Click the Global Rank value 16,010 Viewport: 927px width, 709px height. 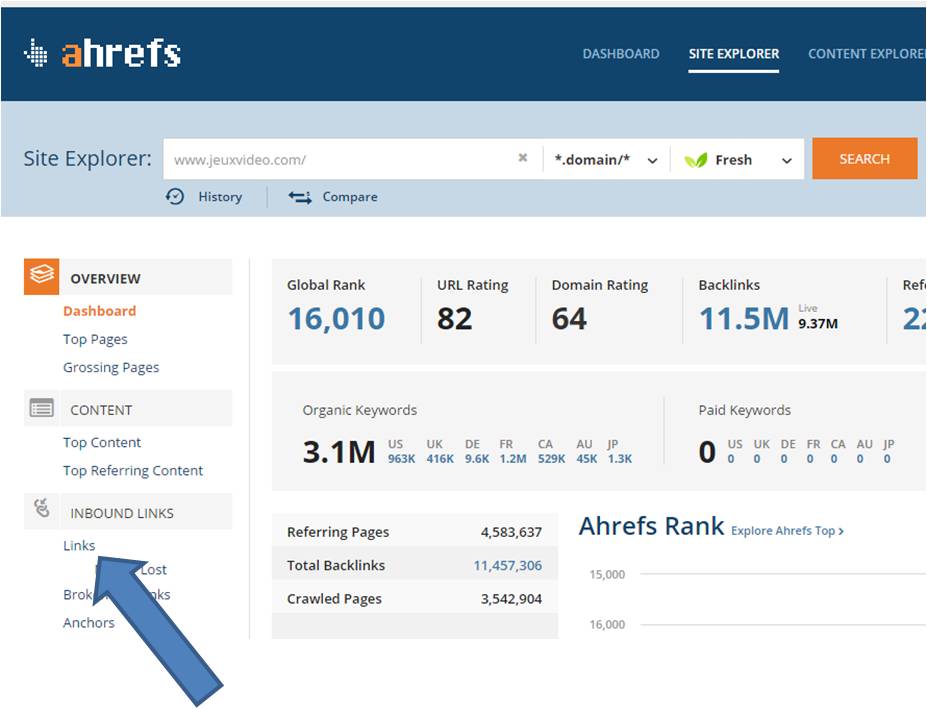click(336, 319)
